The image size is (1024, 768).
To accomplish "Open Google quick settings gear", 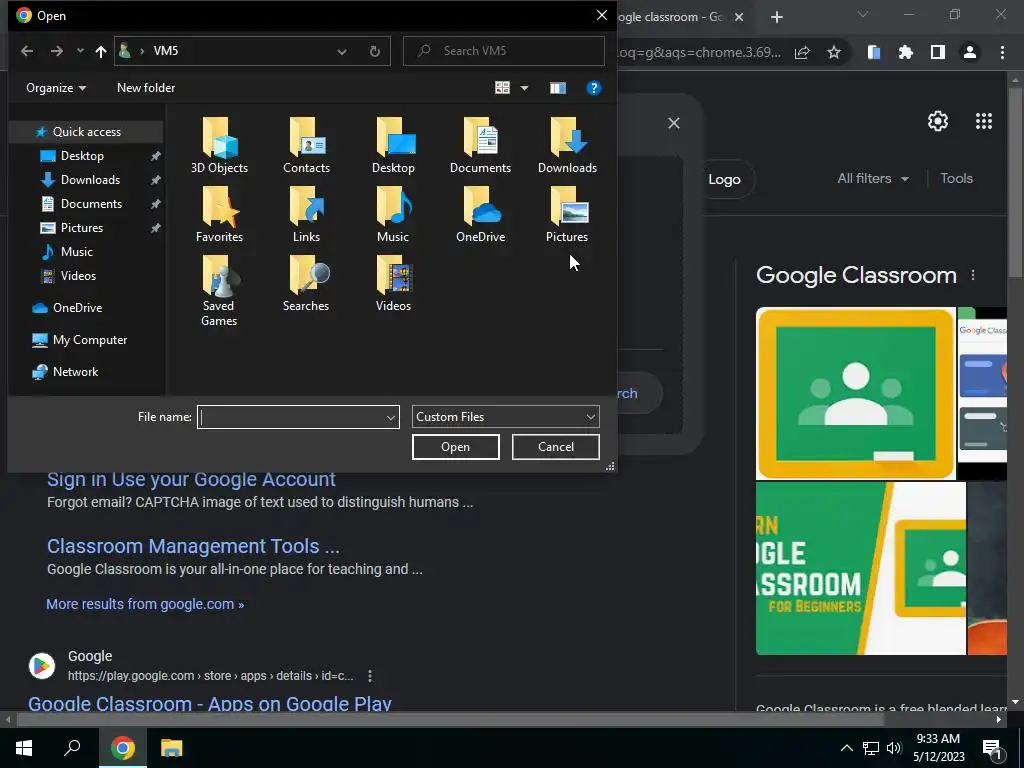I will [938, 121].
